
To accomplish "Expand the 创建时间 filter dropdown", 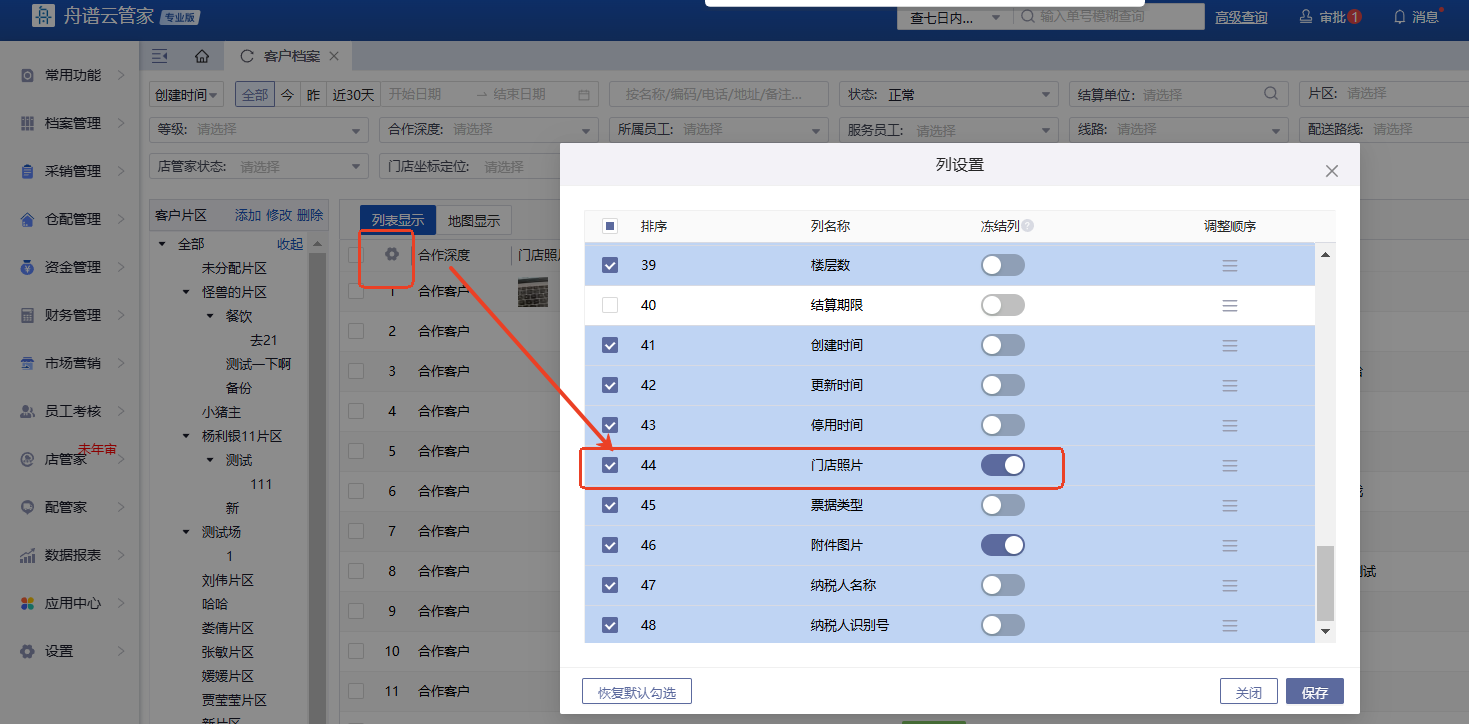I will coord(187,95).
